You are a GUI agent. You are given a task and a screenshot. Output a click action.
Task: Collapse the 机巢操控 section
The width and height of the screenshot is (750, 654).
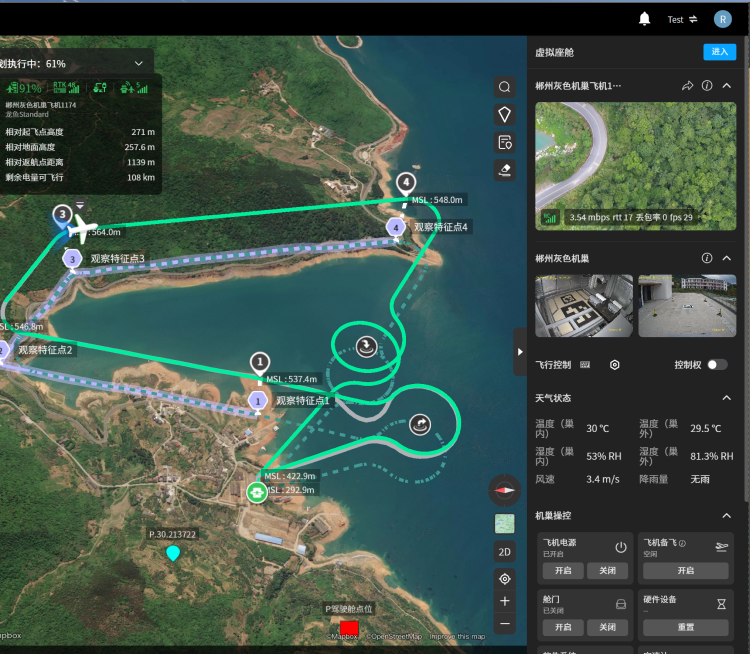click(x=727, y=515)
